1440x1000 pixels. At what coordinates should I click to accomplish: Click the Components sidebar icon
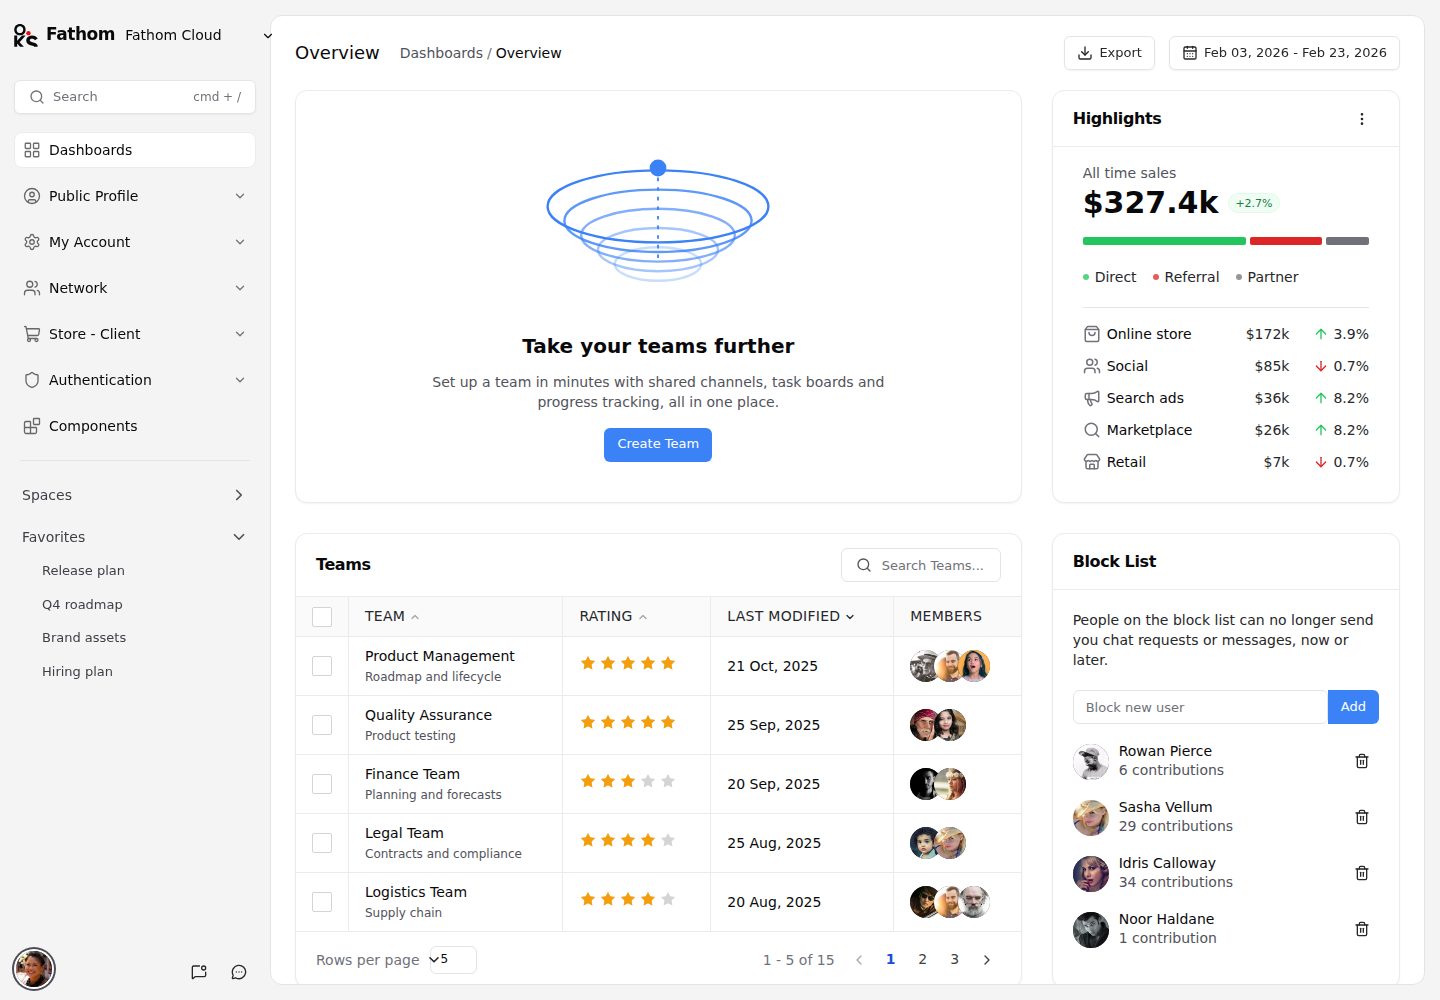(x=32, y=426)
